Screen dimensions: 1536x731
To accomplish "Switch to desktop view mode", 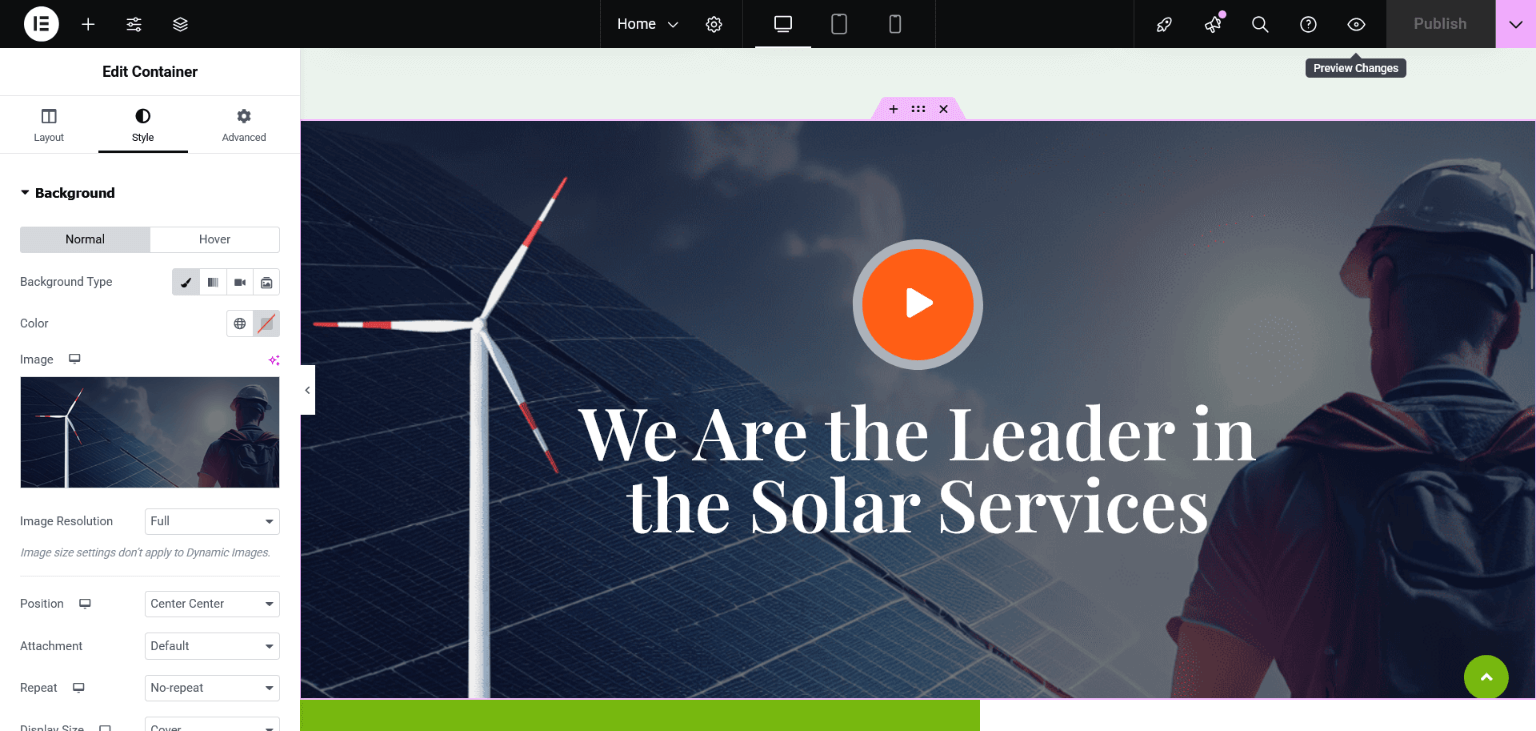I will [x=783, y=24].
